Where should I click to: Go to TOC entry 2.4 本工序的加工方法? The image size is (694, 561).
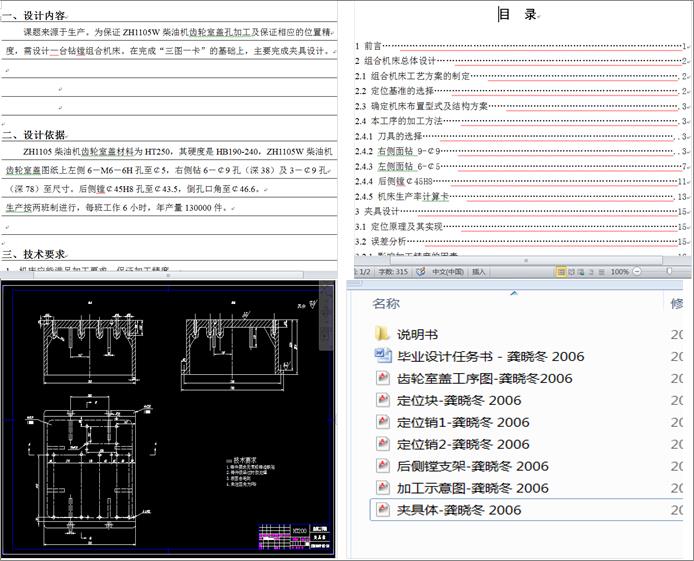(520, 121)
